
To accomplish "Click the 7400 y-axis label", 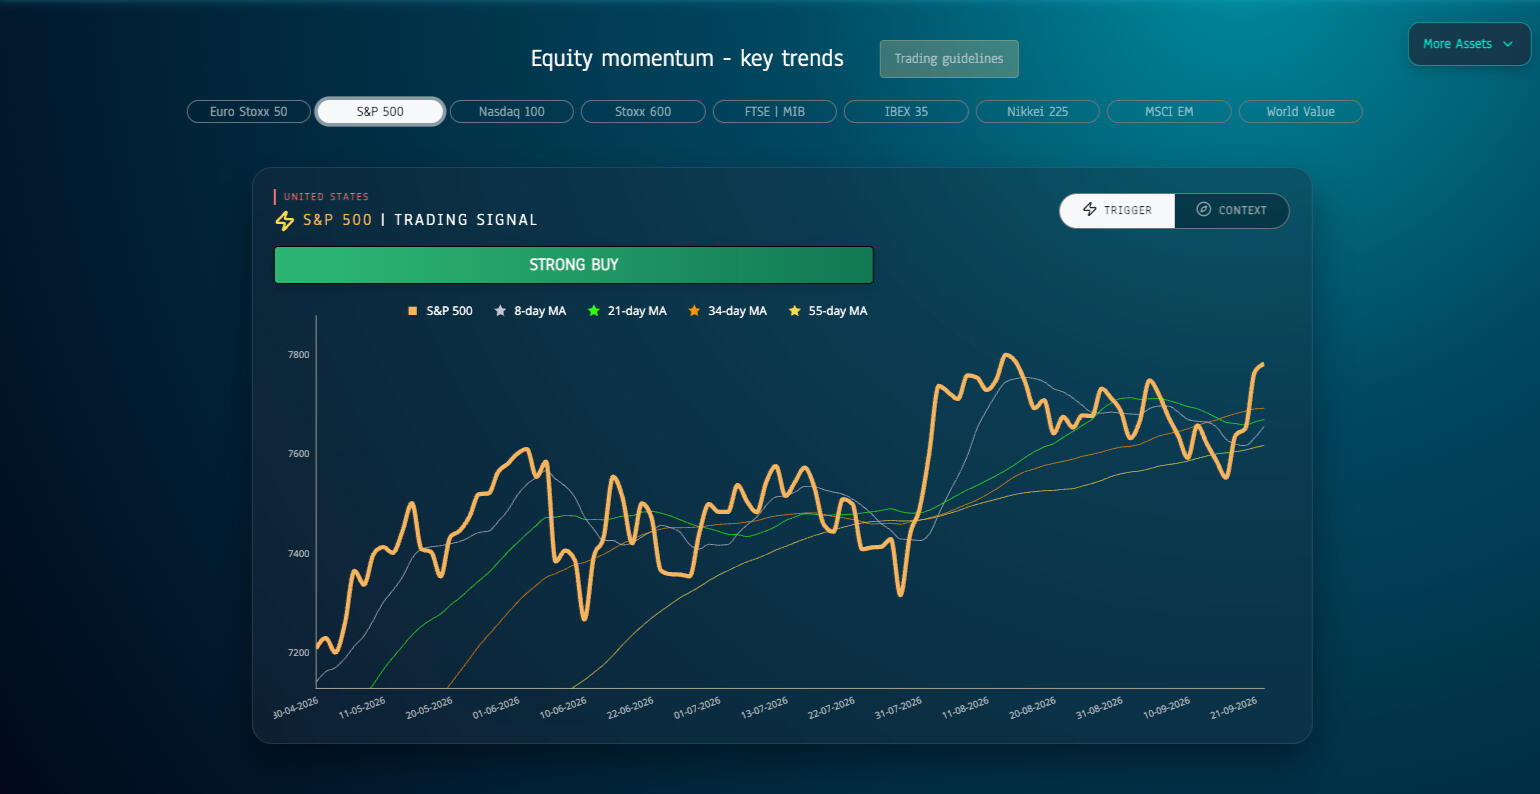I will click(x=299, y=554).
